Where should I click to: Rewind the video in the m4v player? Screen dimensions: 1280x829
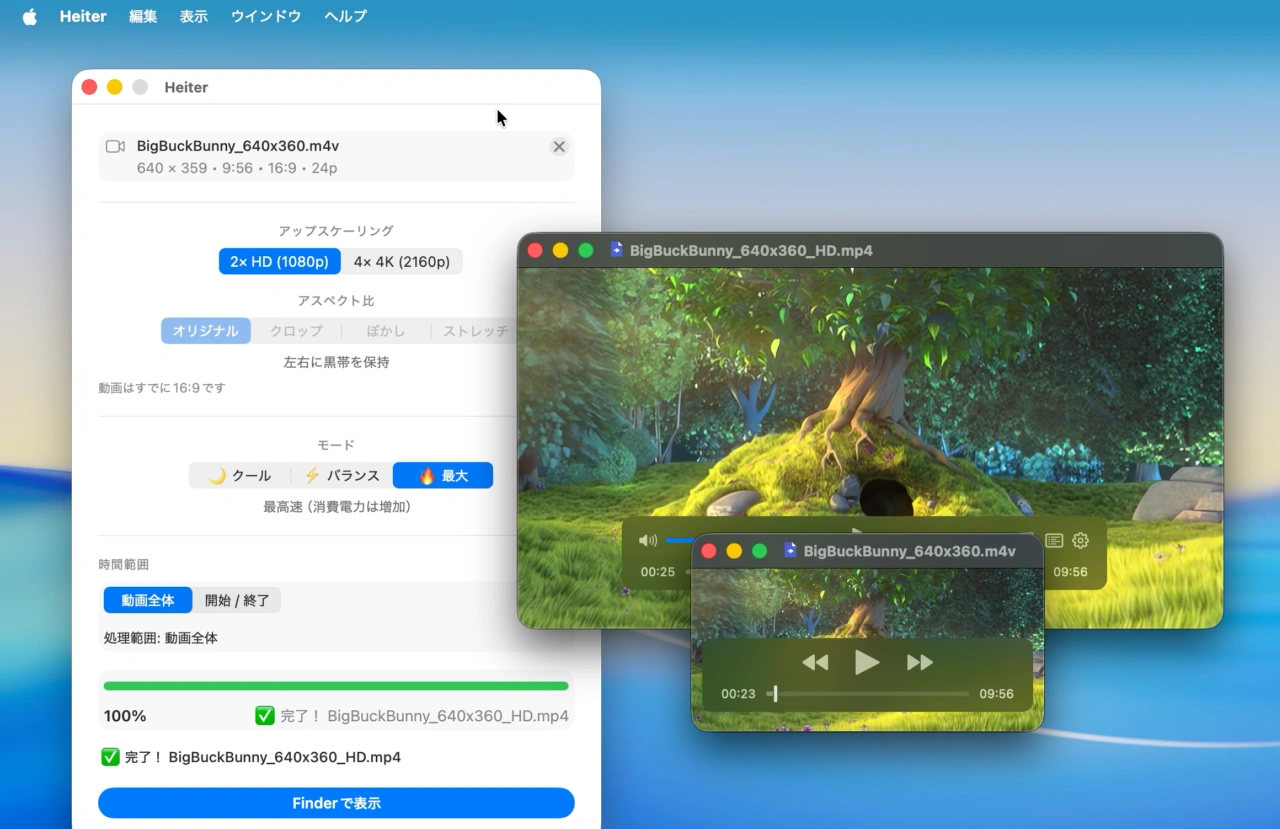pyautogui.click(x=815, y=662)
